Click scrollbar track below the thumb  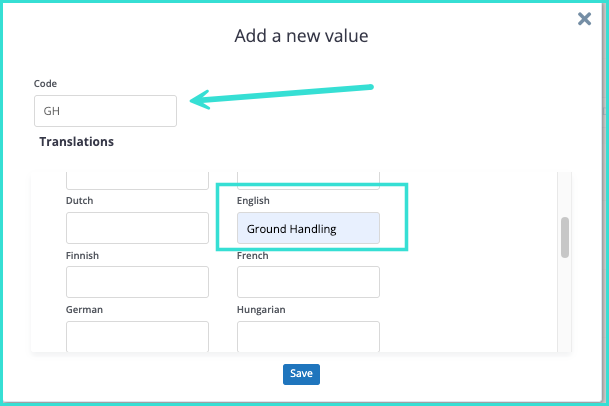coord(565,310)
